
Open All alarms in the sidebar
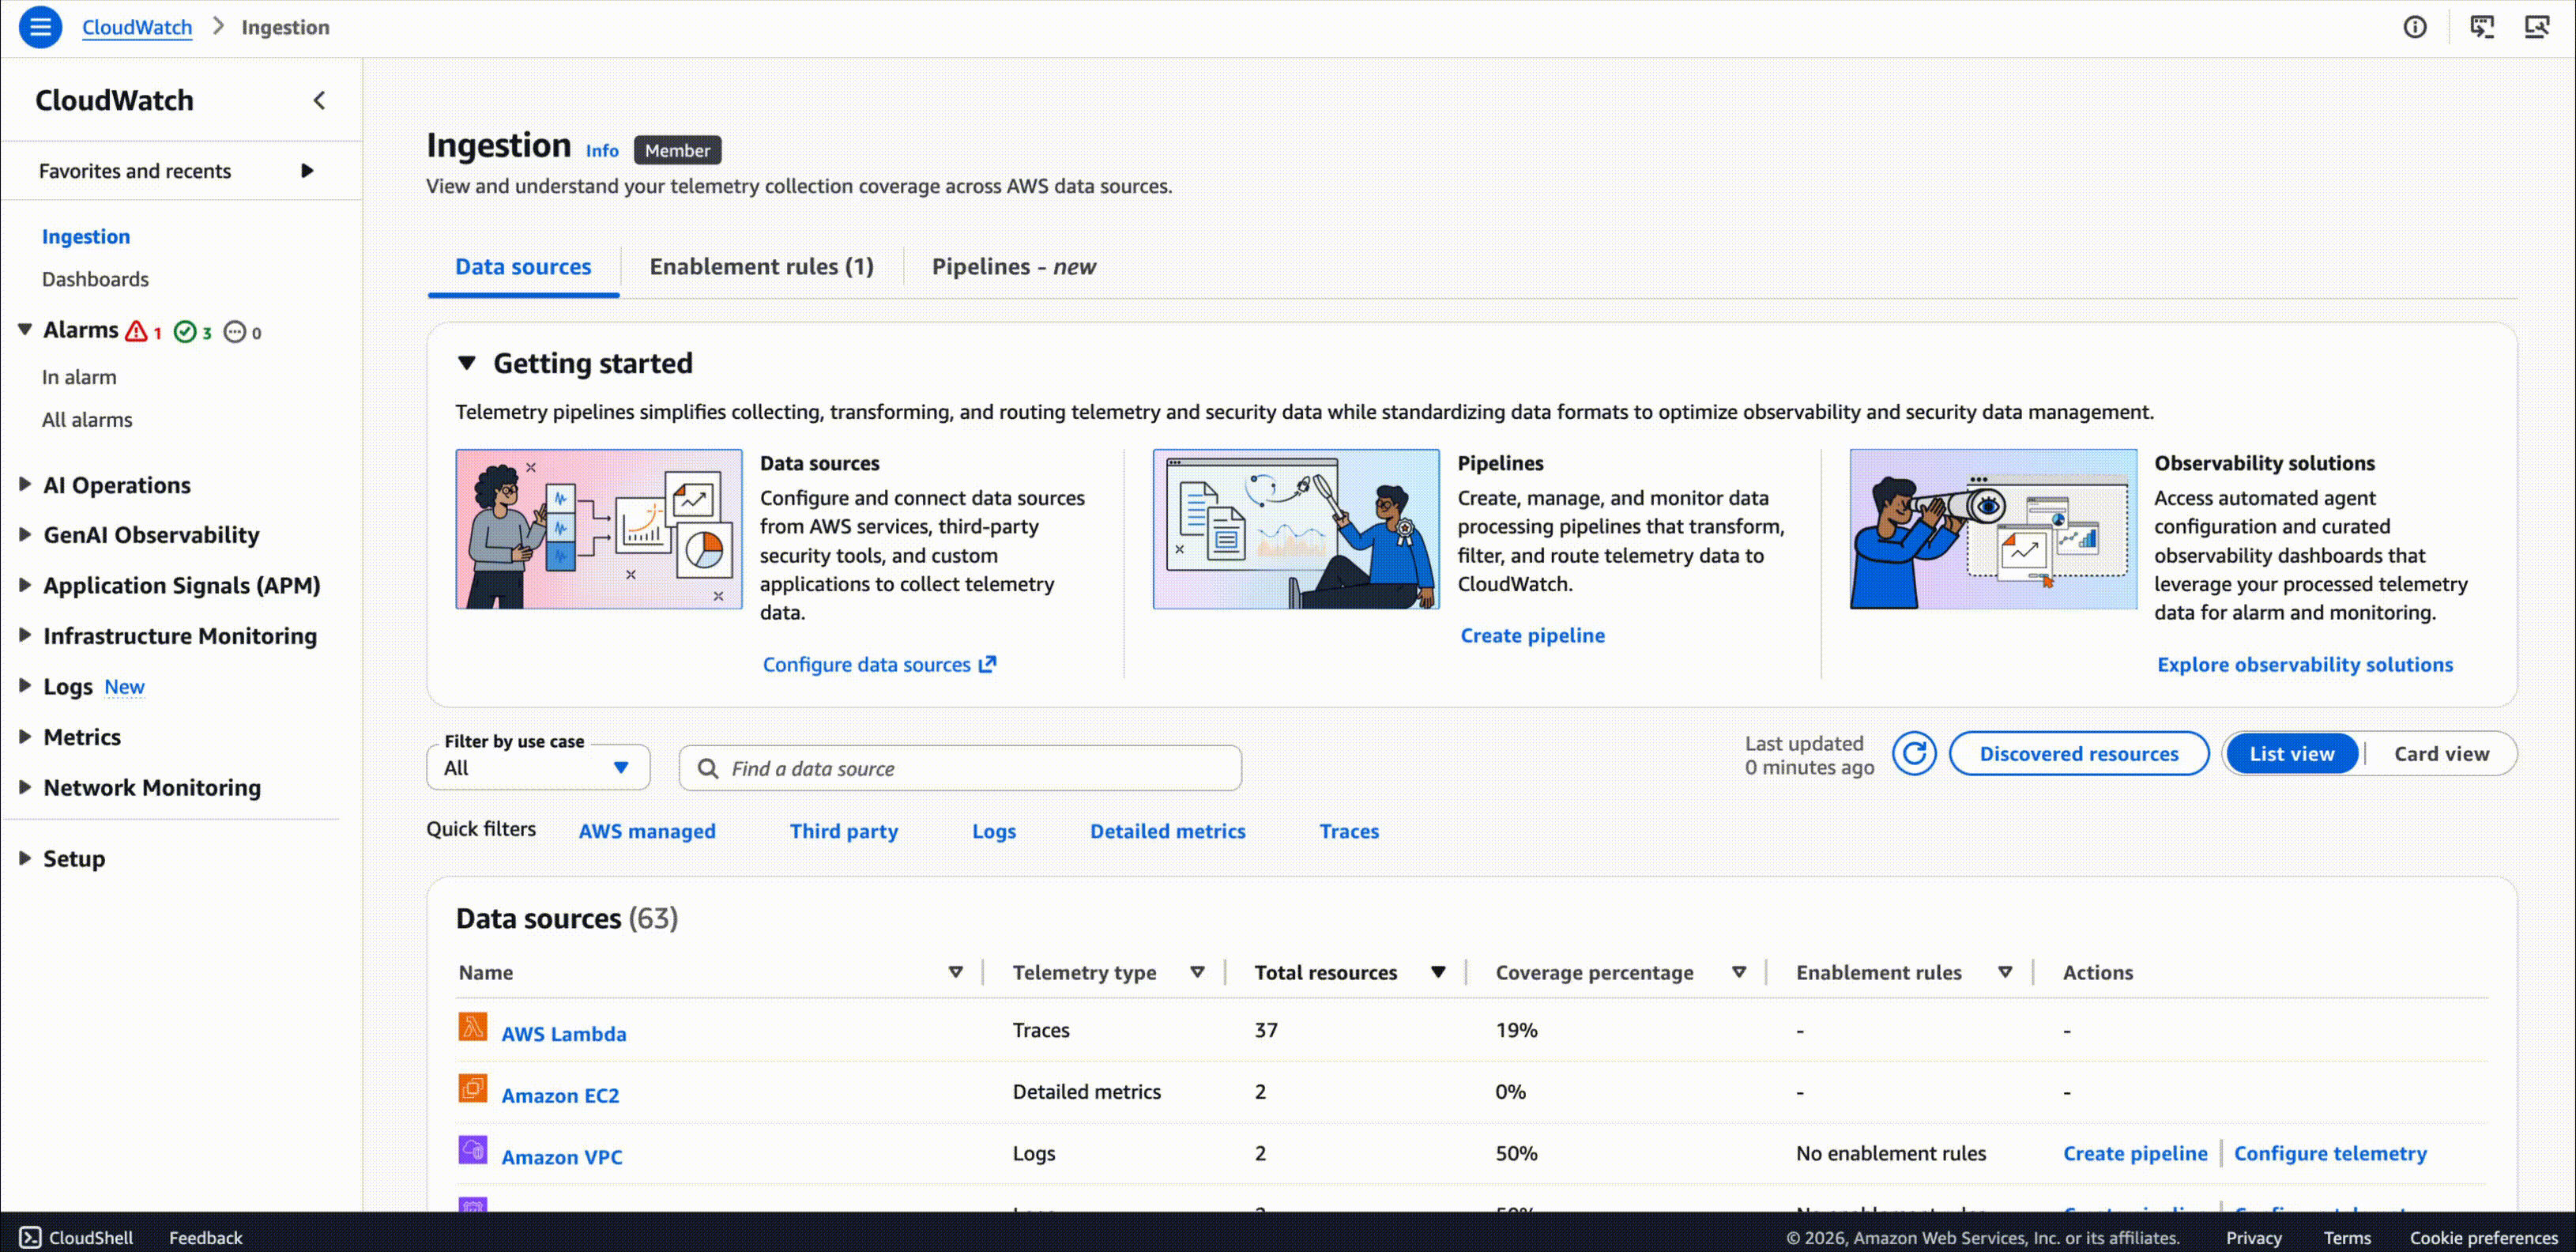point(87,420)
